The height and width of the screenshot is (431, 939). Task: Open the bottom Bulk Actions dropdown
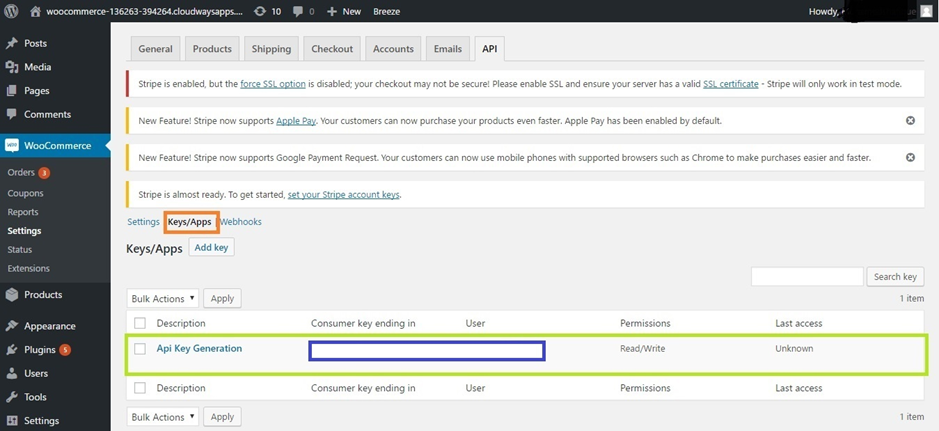[x=163, y=417]
